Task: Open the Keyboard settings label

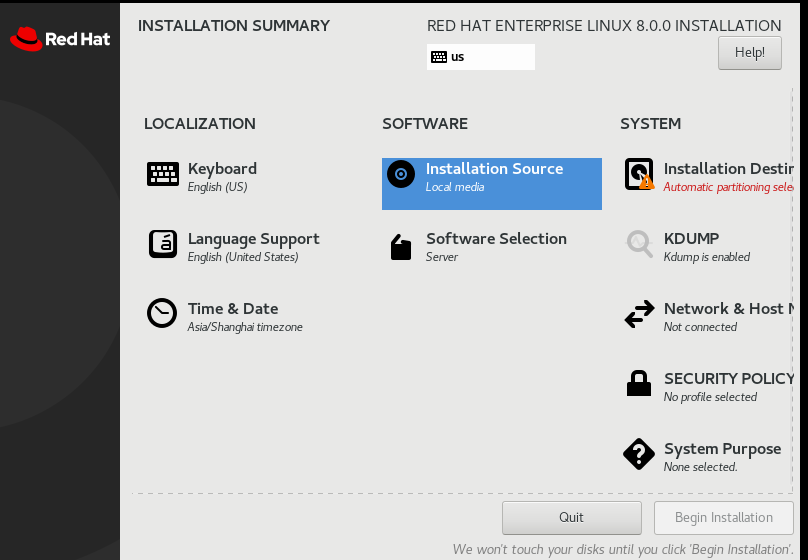Action: 222,169
